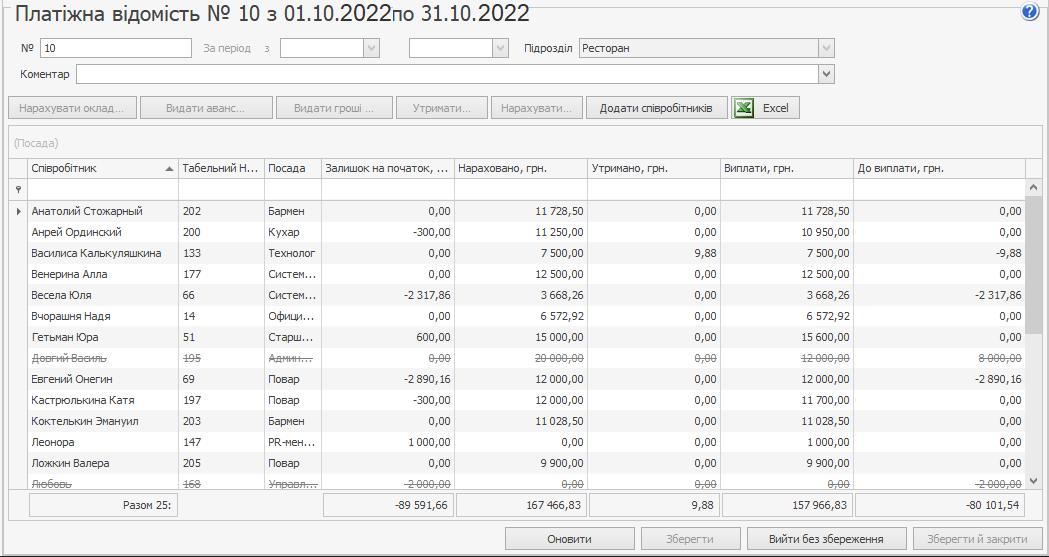
Task: Click the filter row pin icon
Action: pyautogui.click(x=18, y=189)
